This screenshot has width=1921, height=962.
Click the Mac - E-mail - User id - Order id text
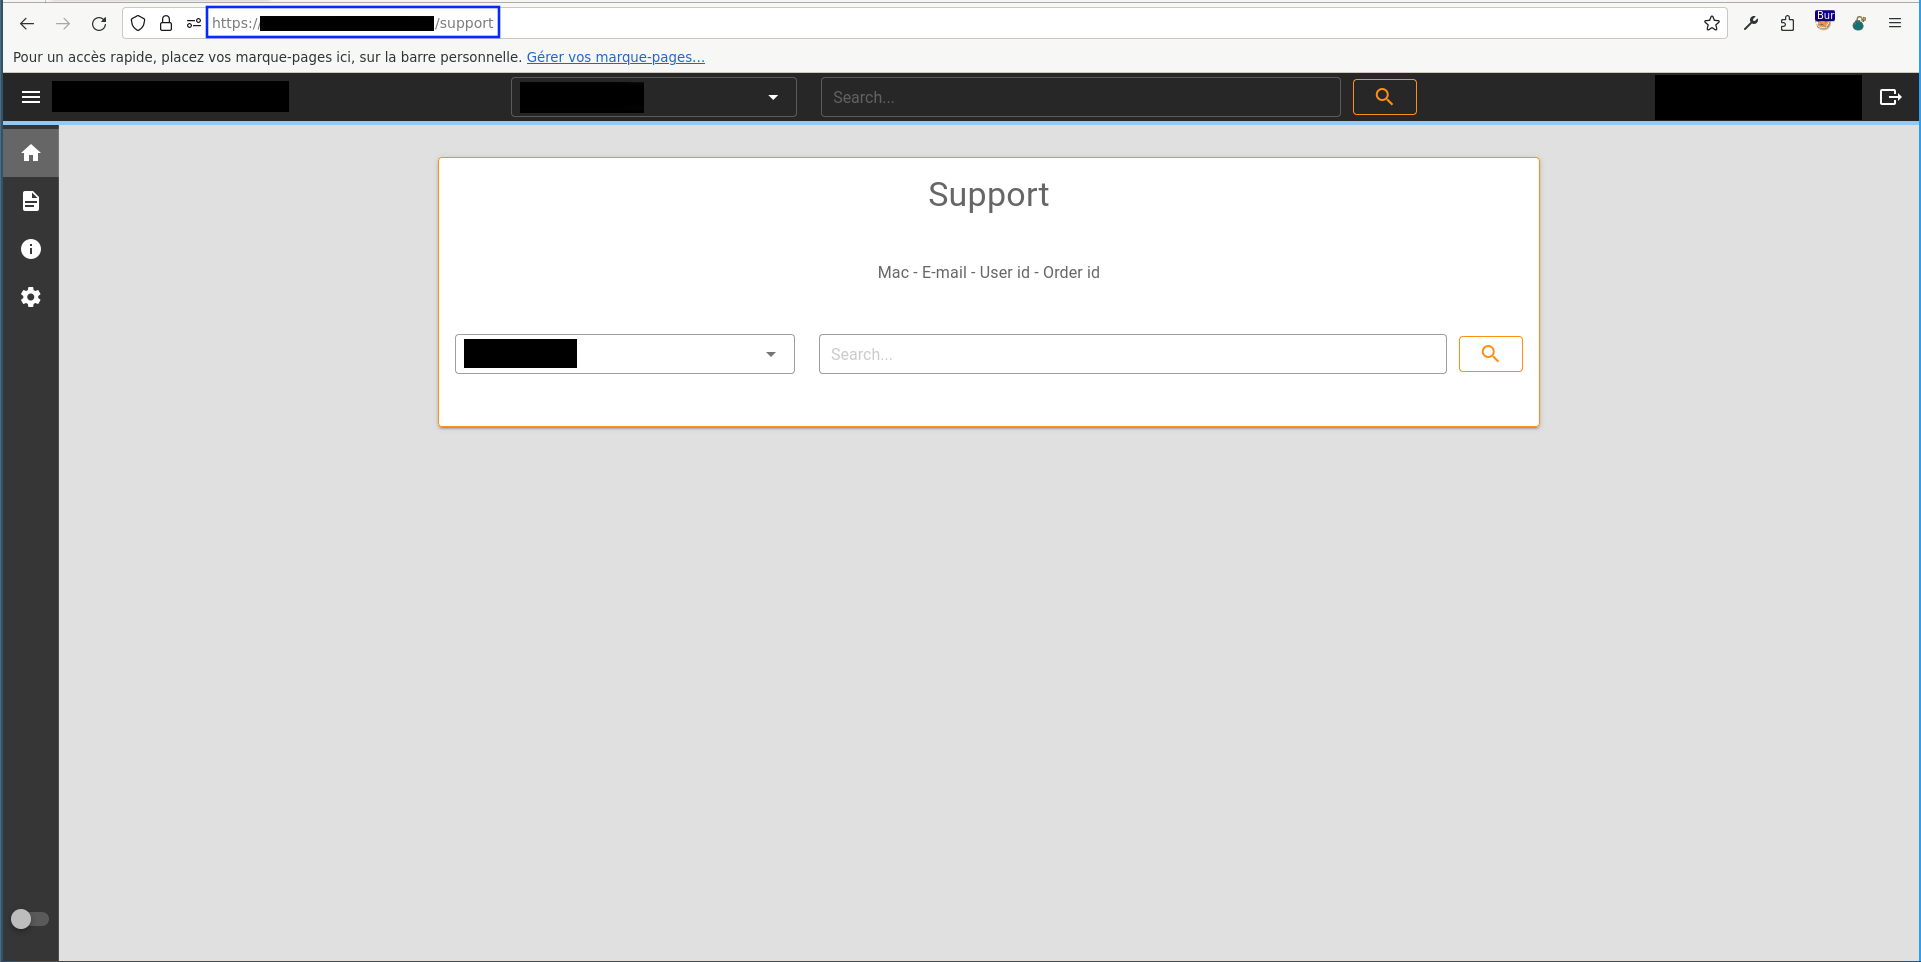(x=988, y=272)
